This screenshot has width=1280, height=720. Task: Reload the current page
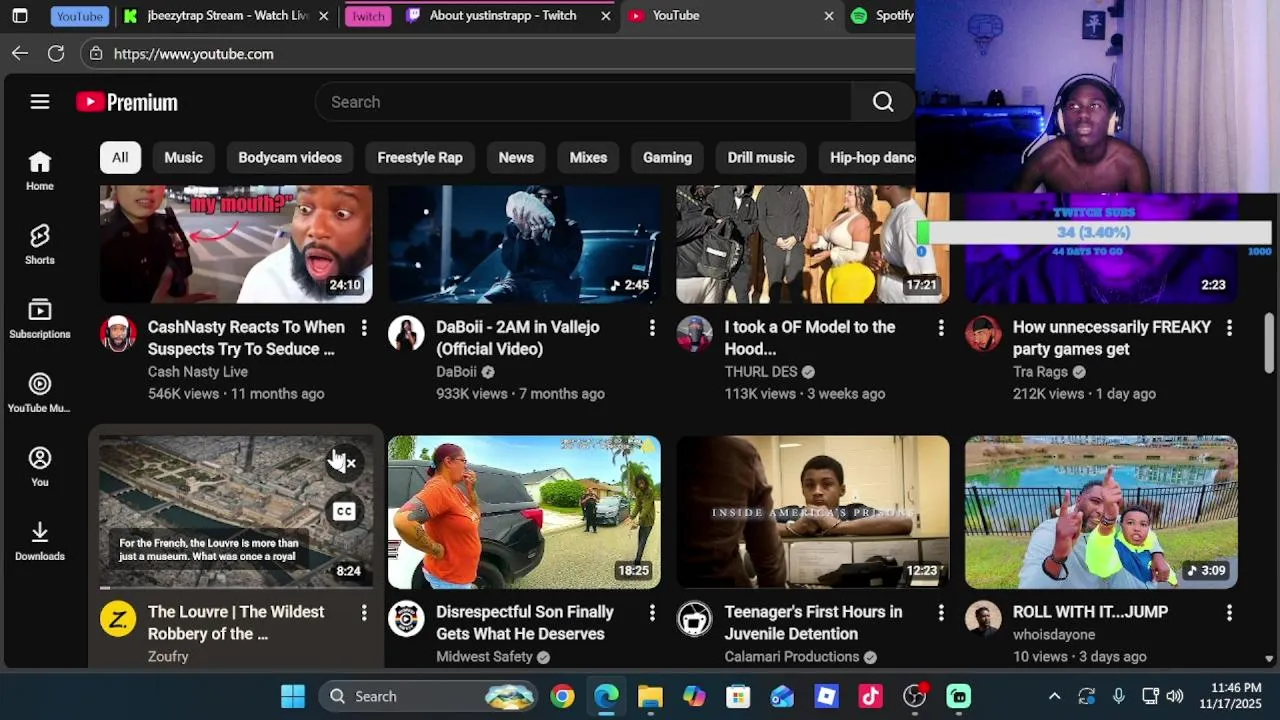[x=56, y=54]
